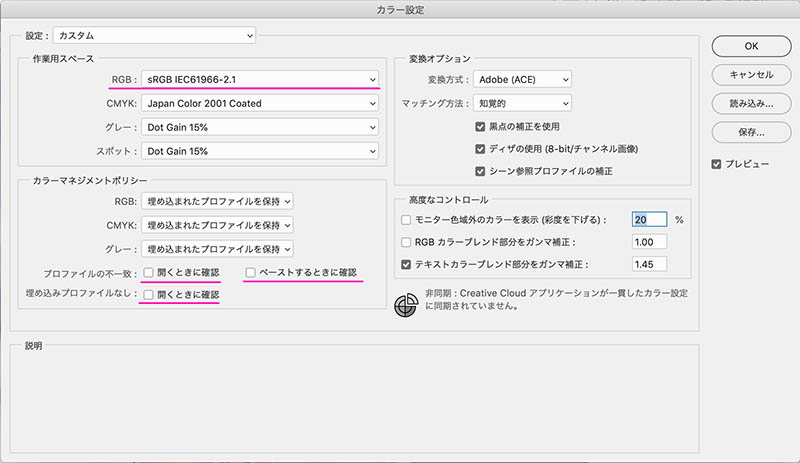This screenshot has width=800, height=463.
Task: Click the カラー設定 dialog title
Action: pyautogui.click(x=400, y=10)
